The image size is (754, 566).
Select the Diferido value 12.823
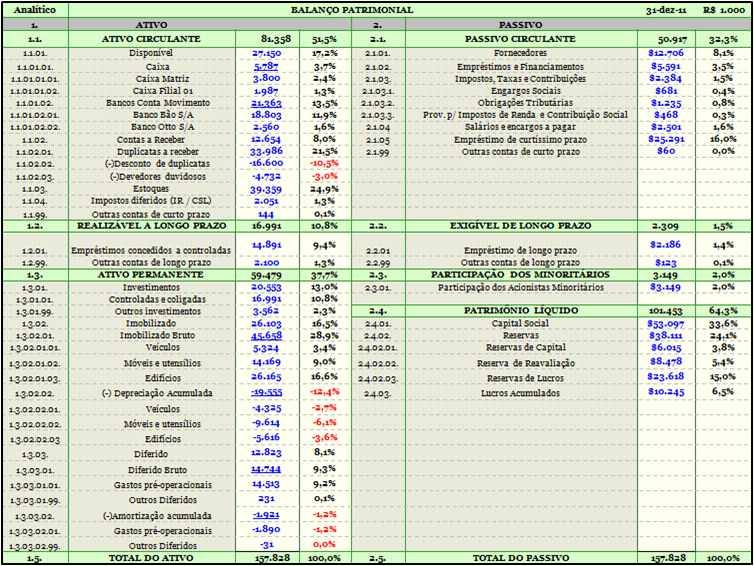[x=266, y=453]
